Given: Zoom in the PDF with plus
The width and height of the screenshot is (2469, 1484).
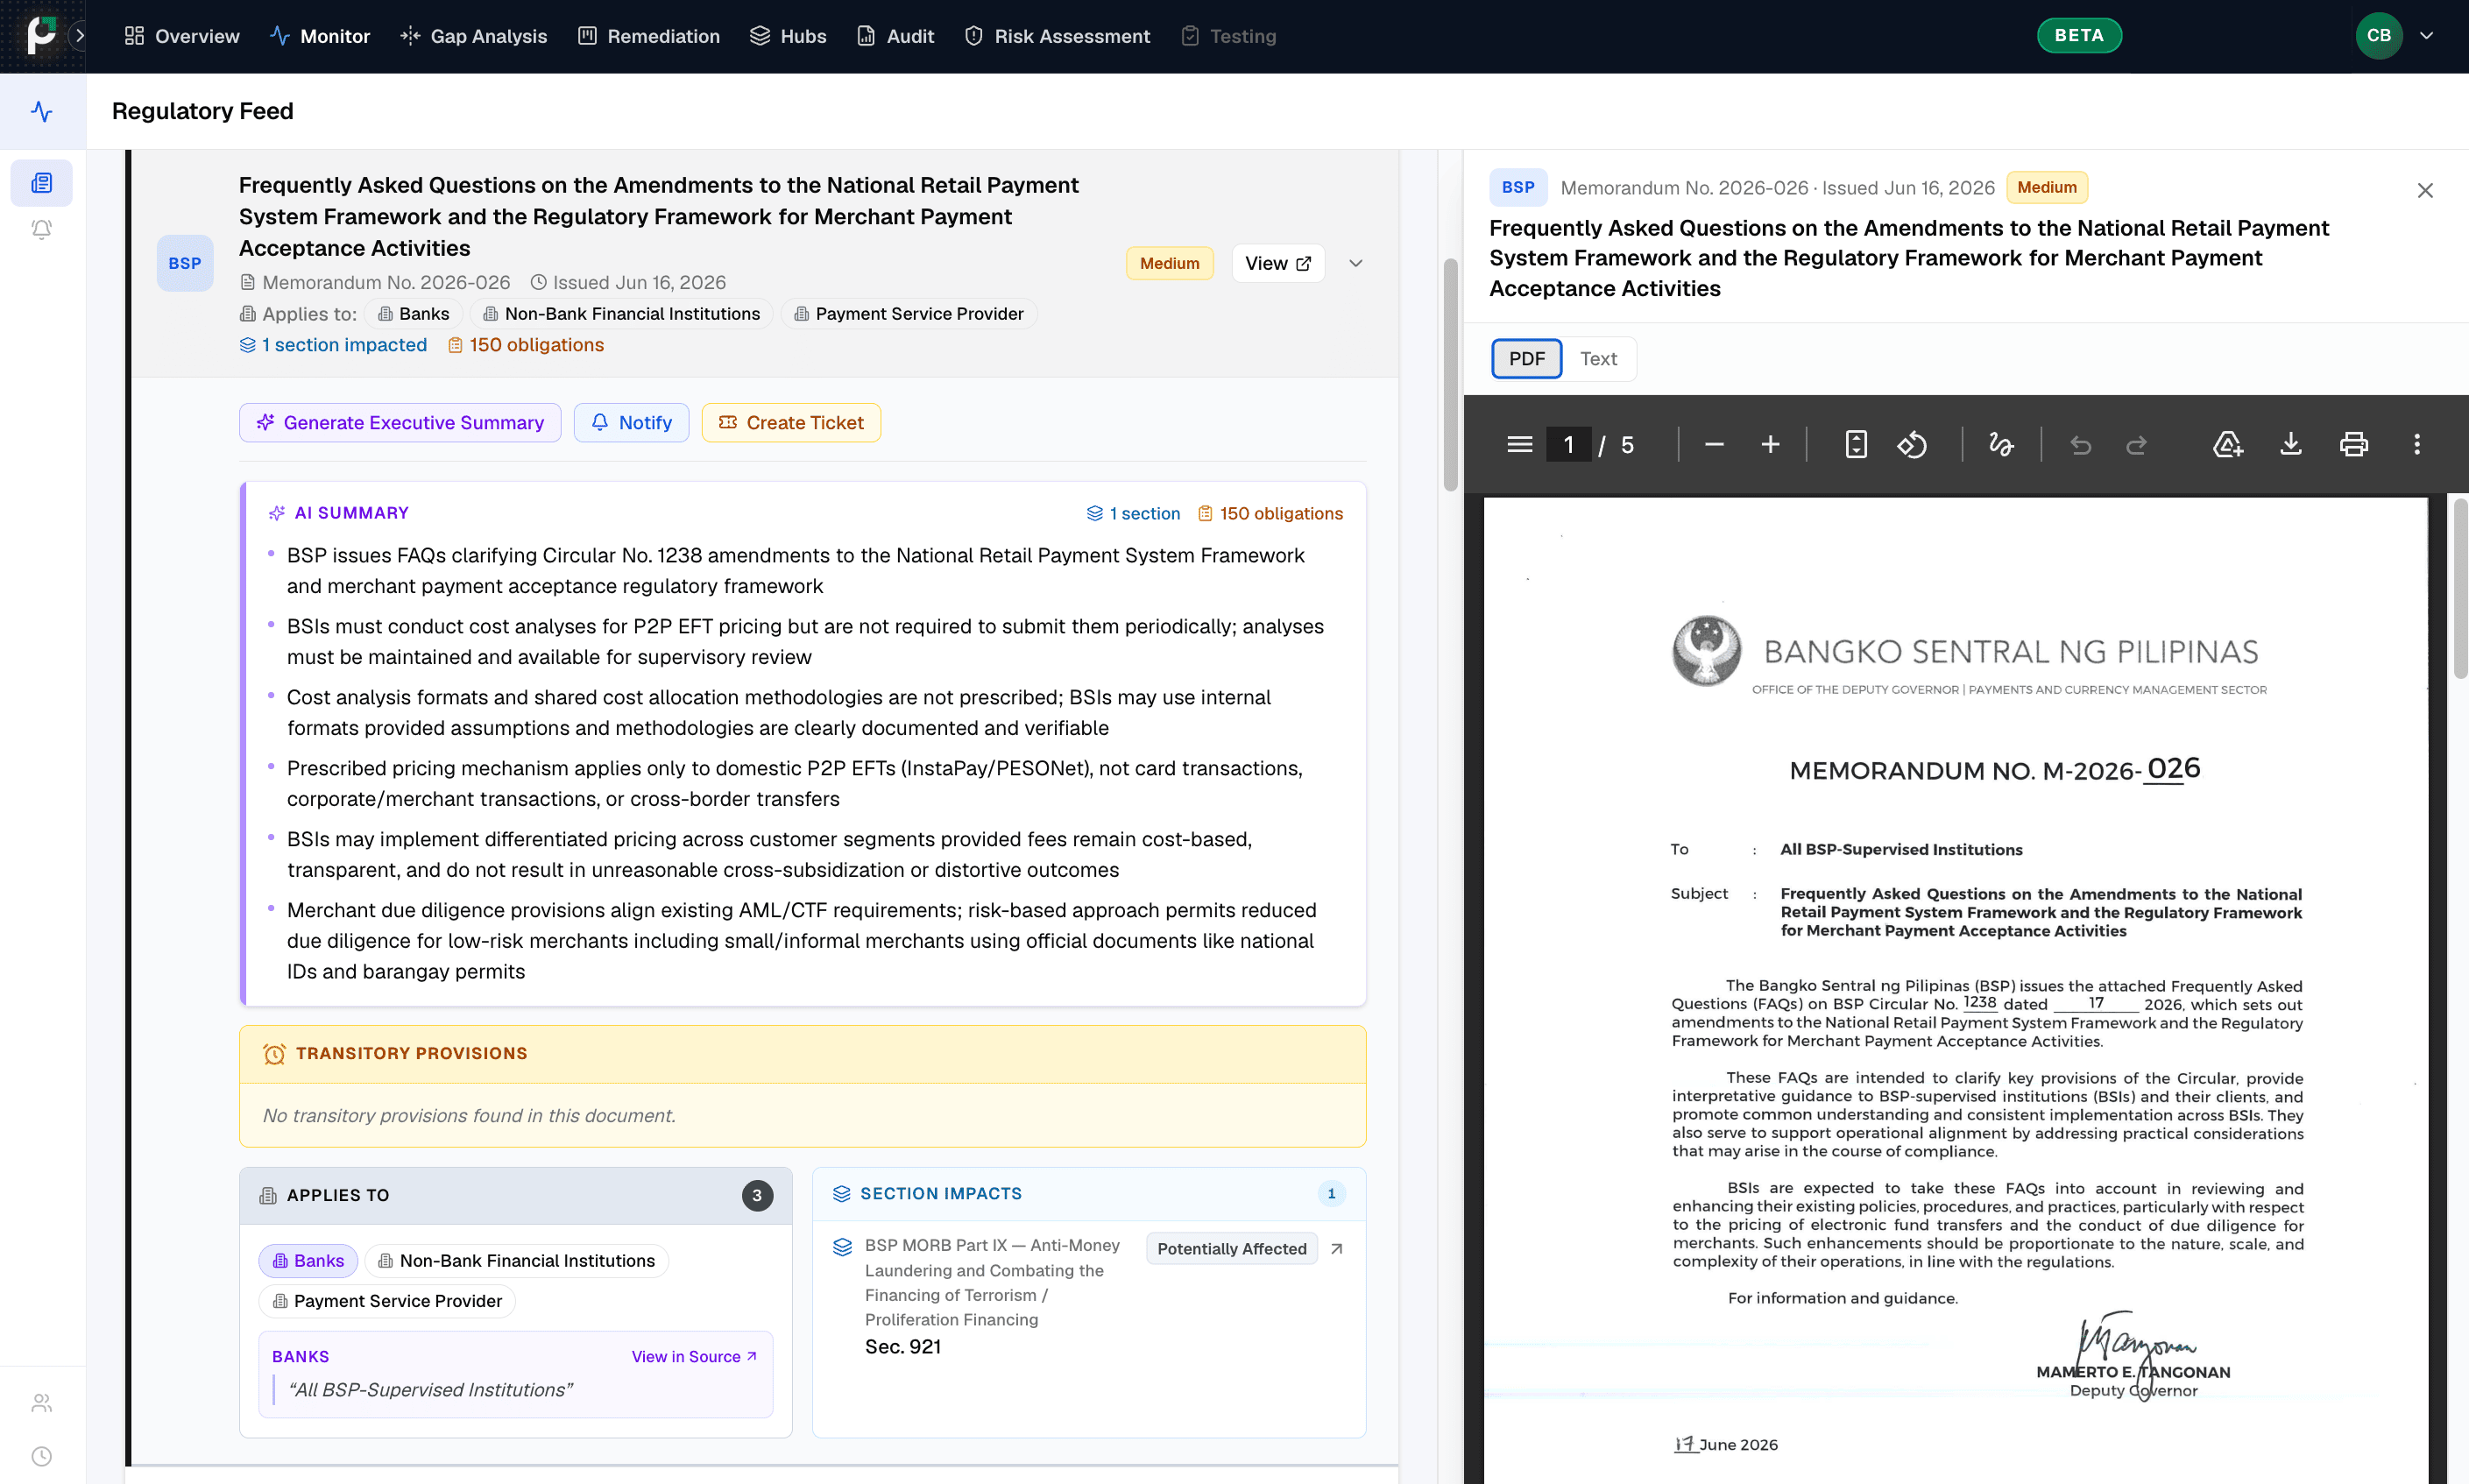Looking at the screenshot, I should (x=1770, y=444).
